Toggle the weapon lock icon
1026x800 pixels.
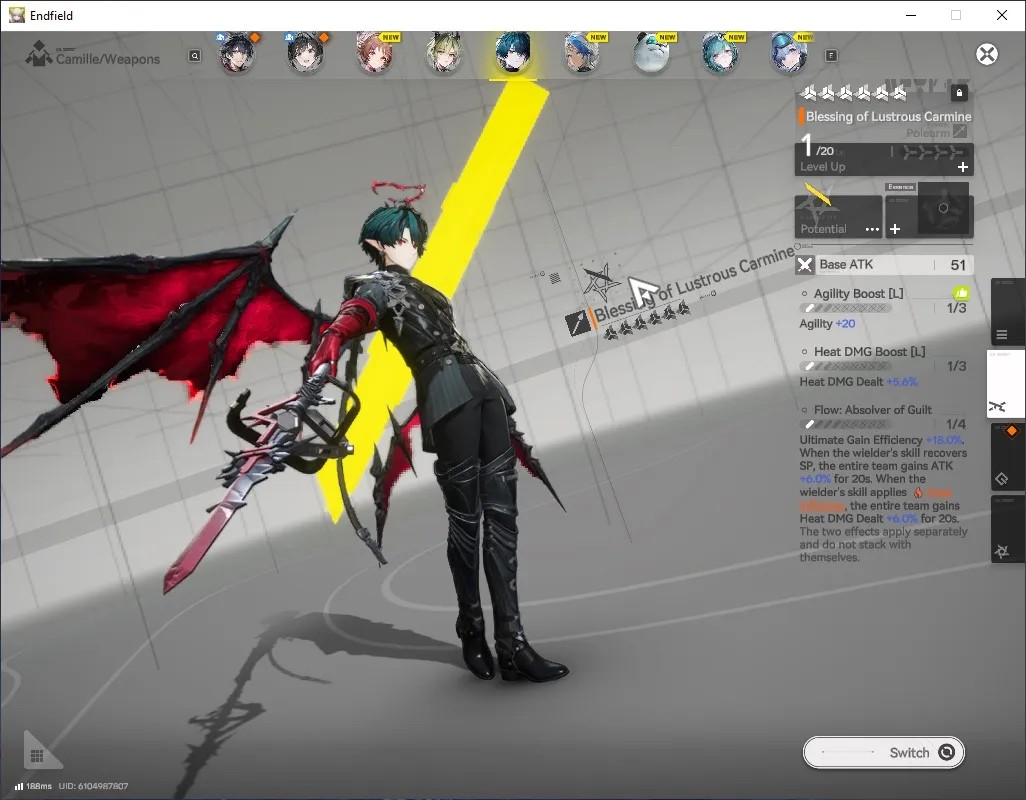(959, 93)
